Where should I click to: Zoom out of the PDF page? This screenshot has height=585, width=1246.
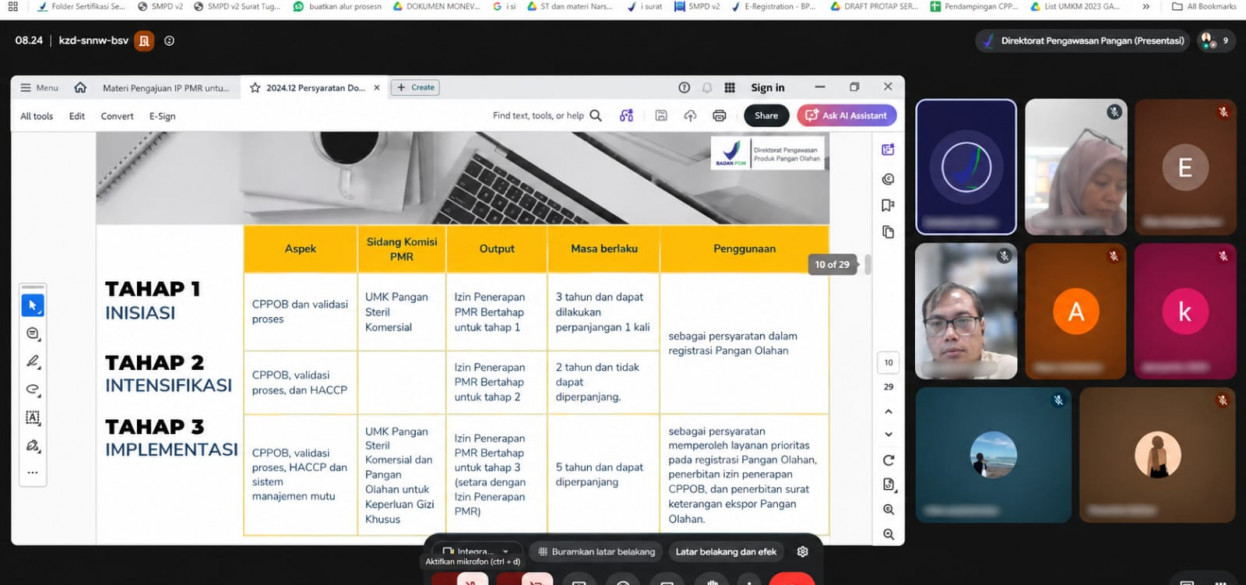coord(888,534)
